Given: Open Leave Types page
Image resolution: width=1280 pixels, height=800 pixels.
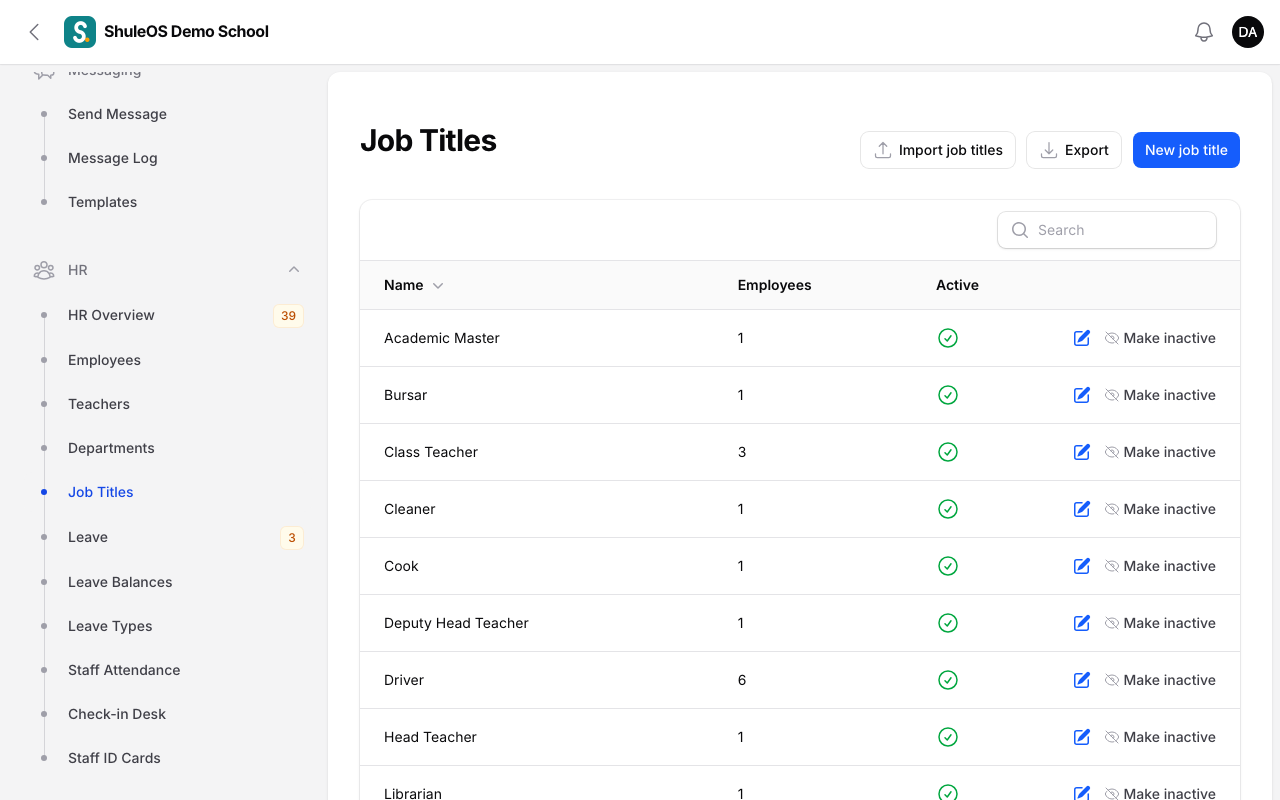Looking at the screenshot, I should 110,626.
